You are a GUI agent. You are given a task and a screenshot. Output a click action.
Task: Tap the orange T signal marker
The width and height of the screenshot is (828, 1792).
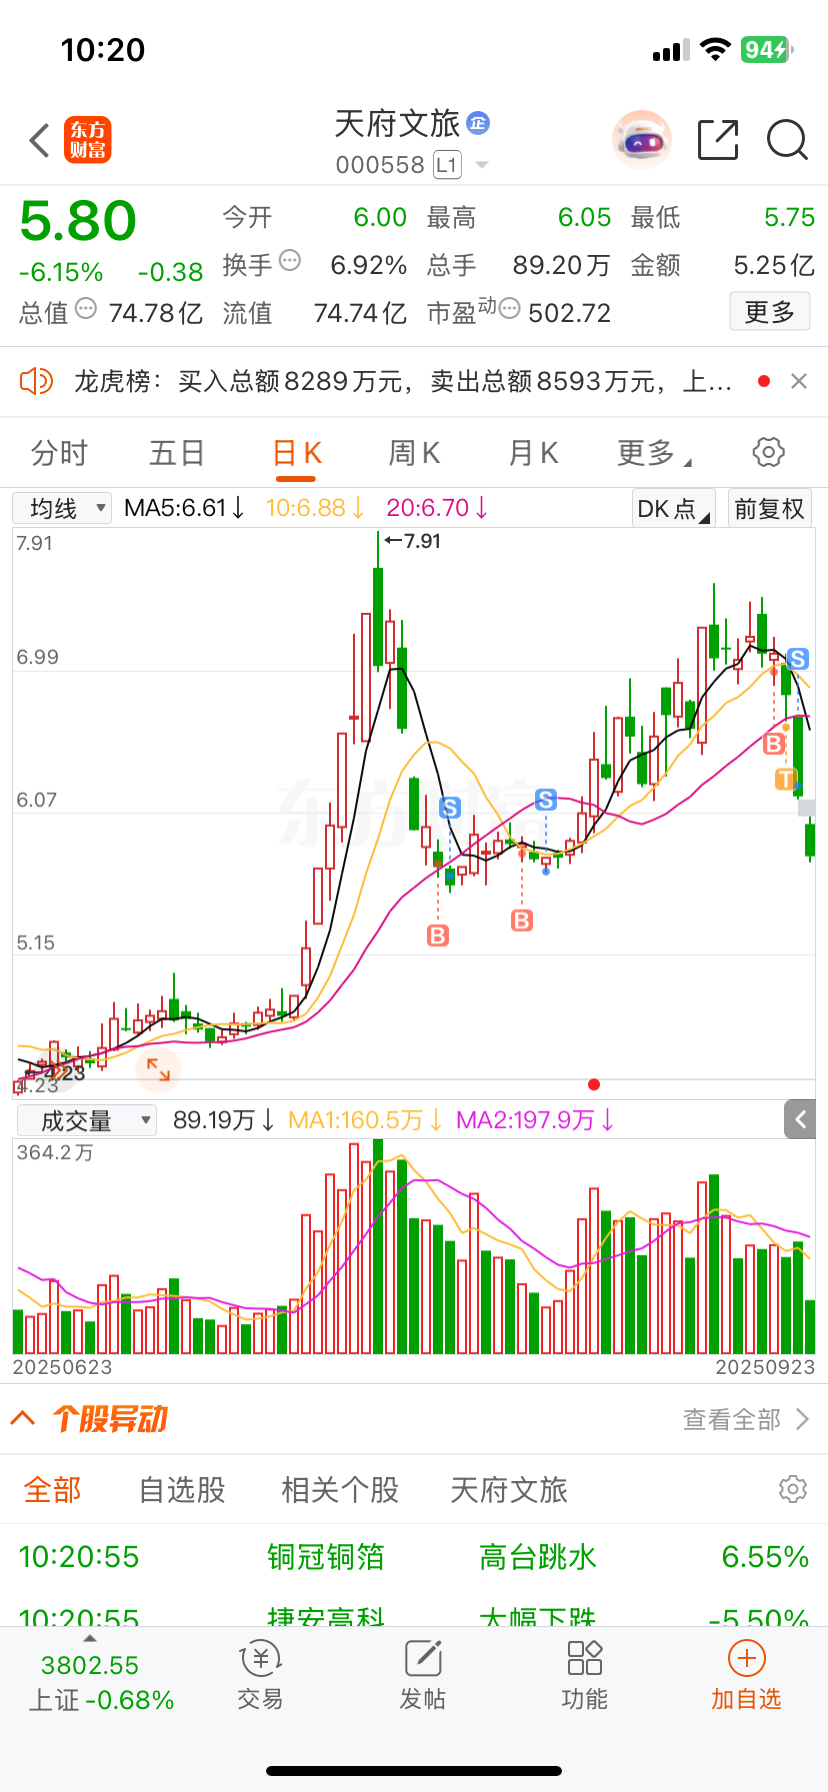click(x=785, y=779)
